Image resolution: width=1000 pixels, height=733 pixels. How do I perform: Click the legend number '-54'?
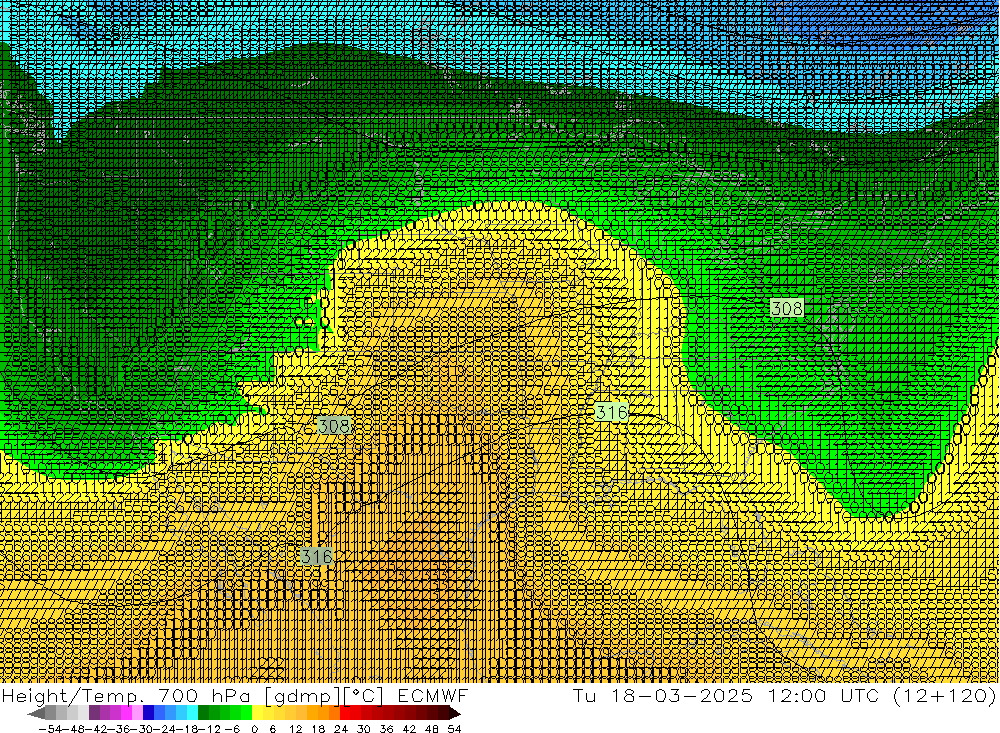pos(51,729)
